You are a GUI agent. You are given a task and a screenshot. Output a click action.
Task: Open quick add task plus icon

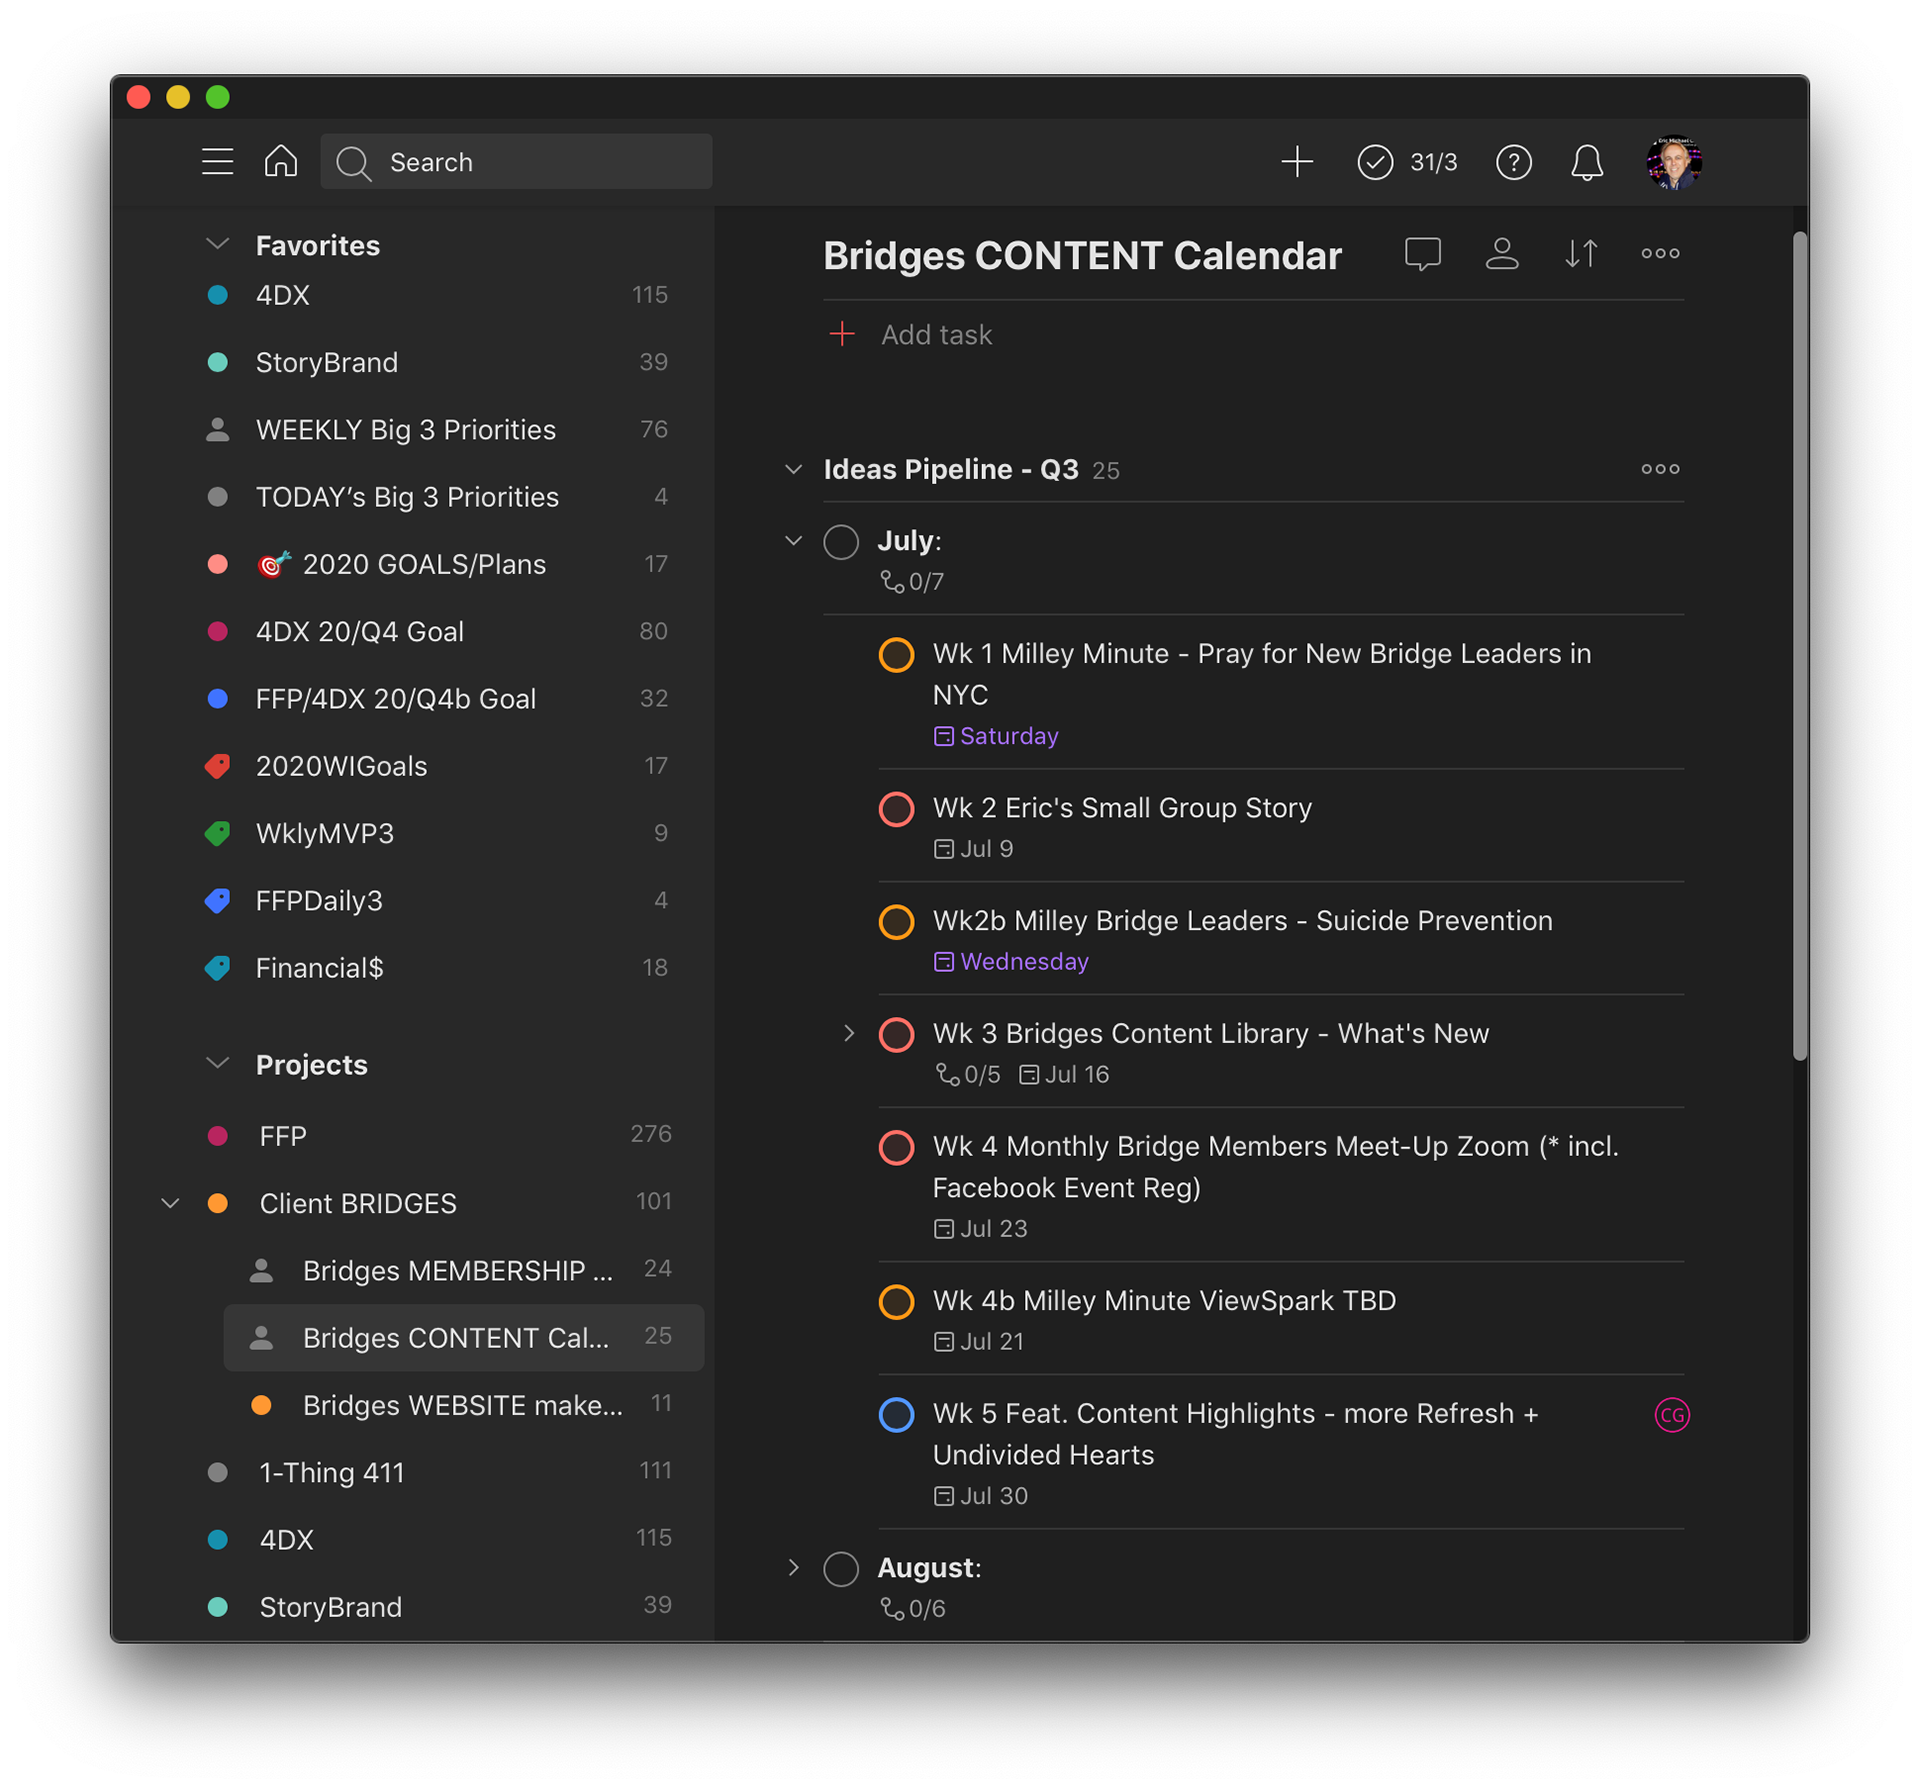[1297, 162]
